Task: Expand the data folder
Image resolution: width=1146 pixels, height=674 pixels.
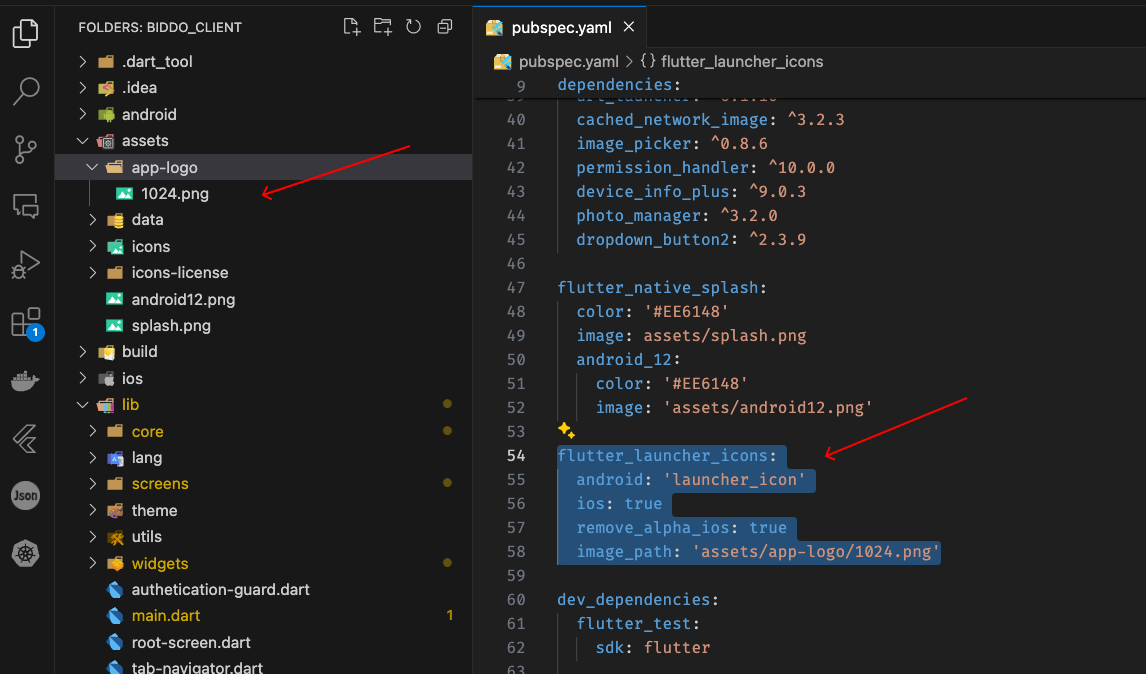Action: 92,219
